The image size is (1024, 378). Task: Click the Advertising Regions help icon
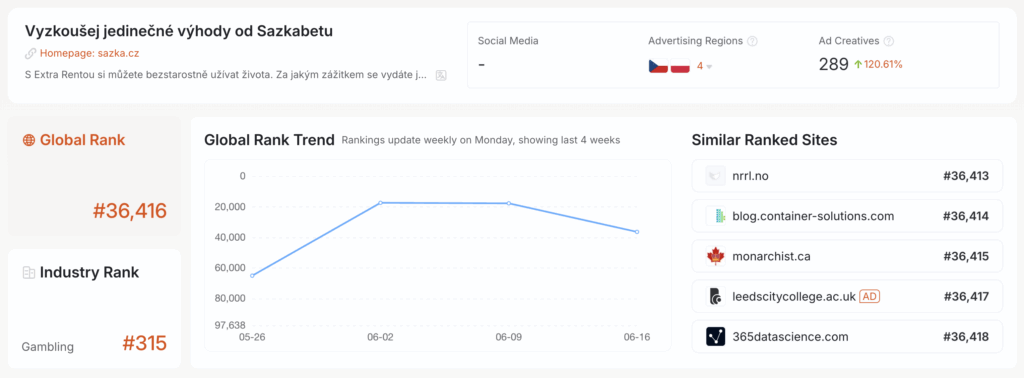tap(752, 41)
